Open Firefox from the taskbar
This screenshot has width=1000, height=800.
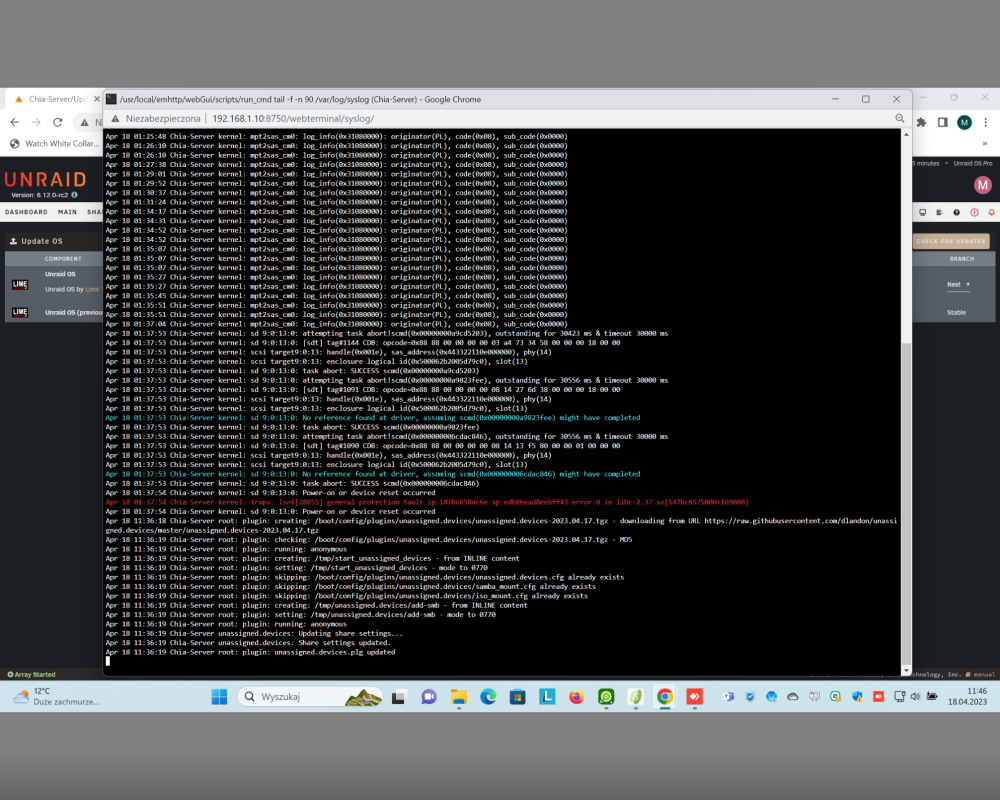click(577, 697)
